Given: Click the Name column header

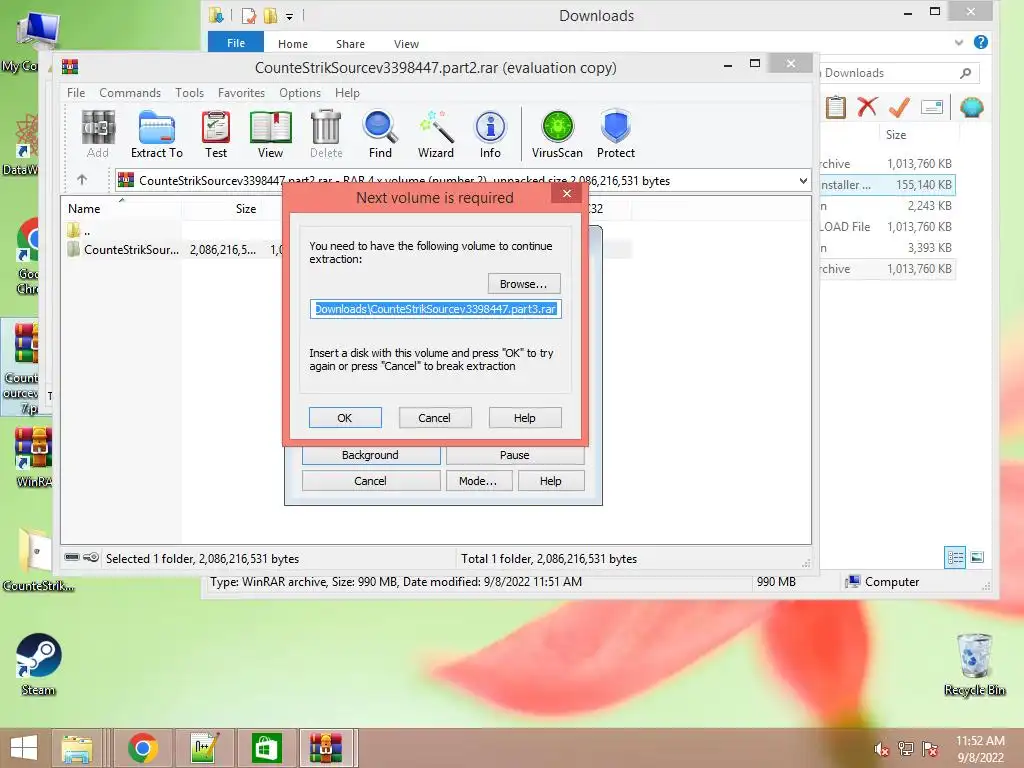Looking at the screenshot, I should [84, 208].
